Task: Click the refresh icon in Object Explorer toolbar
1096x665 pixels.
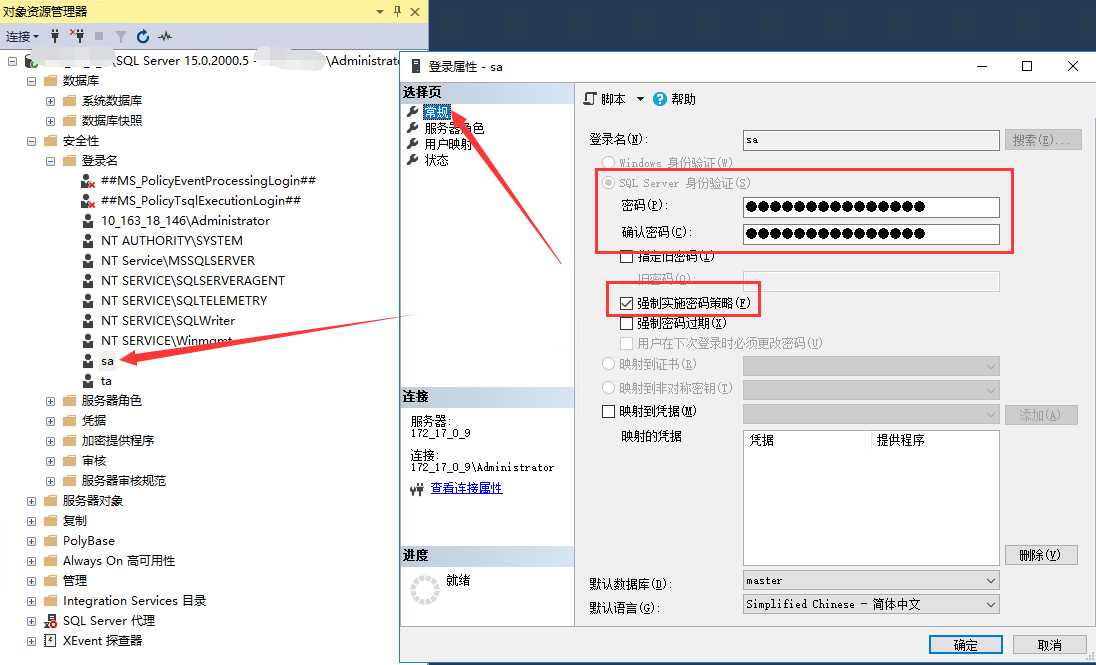Action: click(x=143, y=36)
